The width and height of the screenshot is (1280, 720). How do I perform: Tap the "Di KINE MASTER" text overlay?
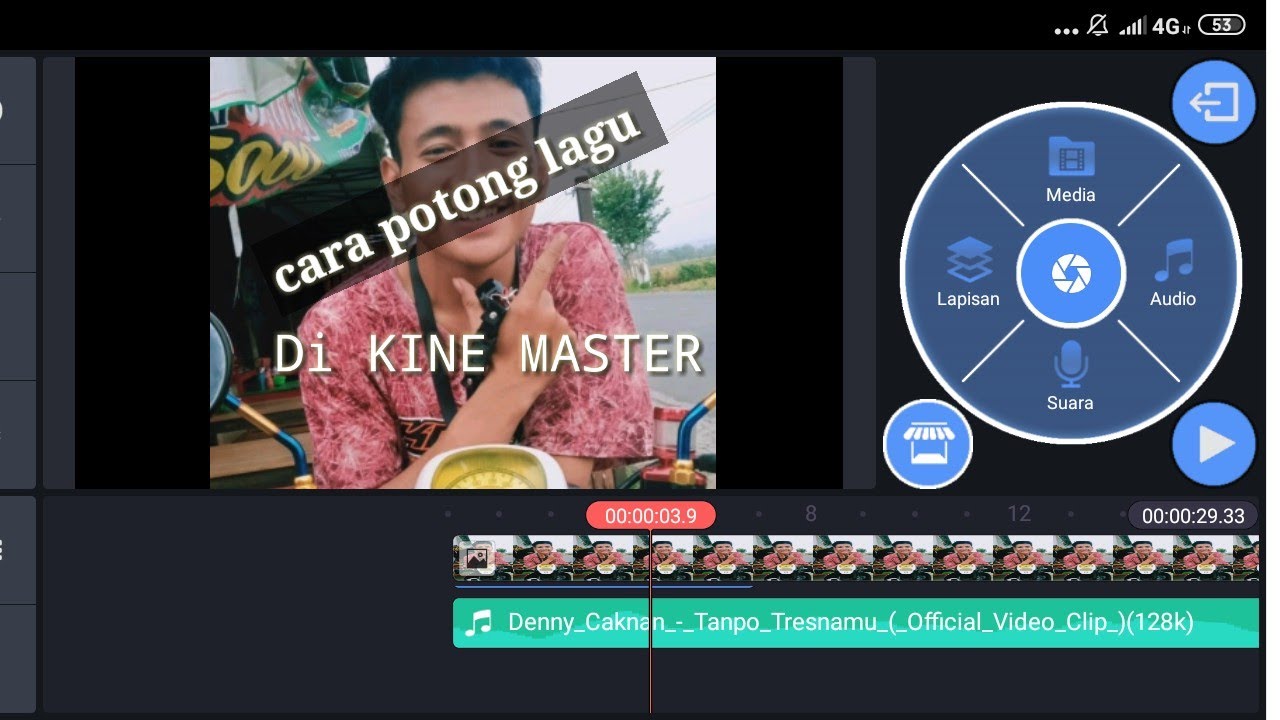(x=489, y=354)
